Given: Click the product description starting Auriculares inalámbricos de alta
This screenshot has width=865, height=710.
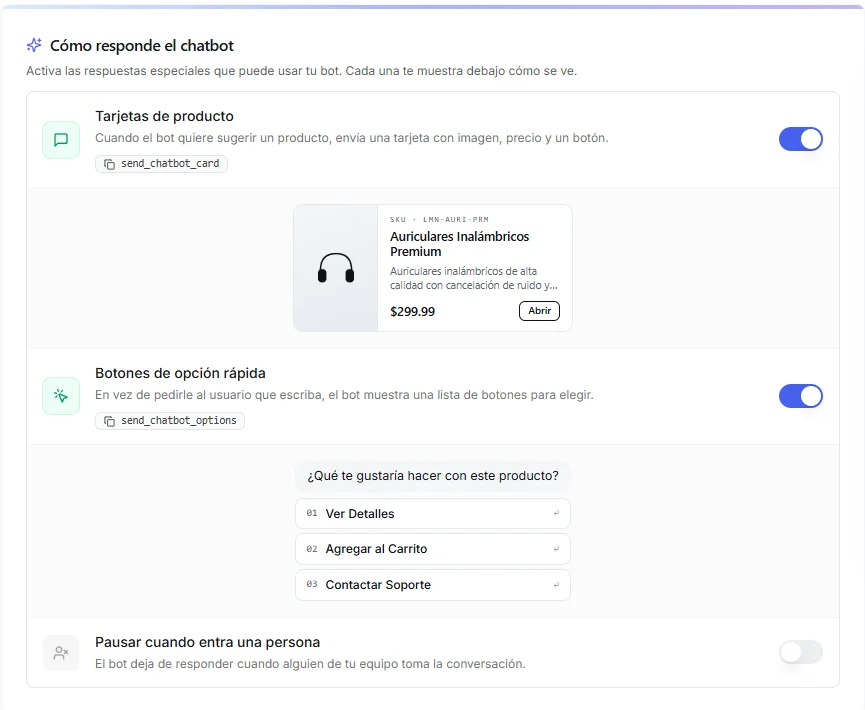Looking at the screenshot, I should [473, 278].
